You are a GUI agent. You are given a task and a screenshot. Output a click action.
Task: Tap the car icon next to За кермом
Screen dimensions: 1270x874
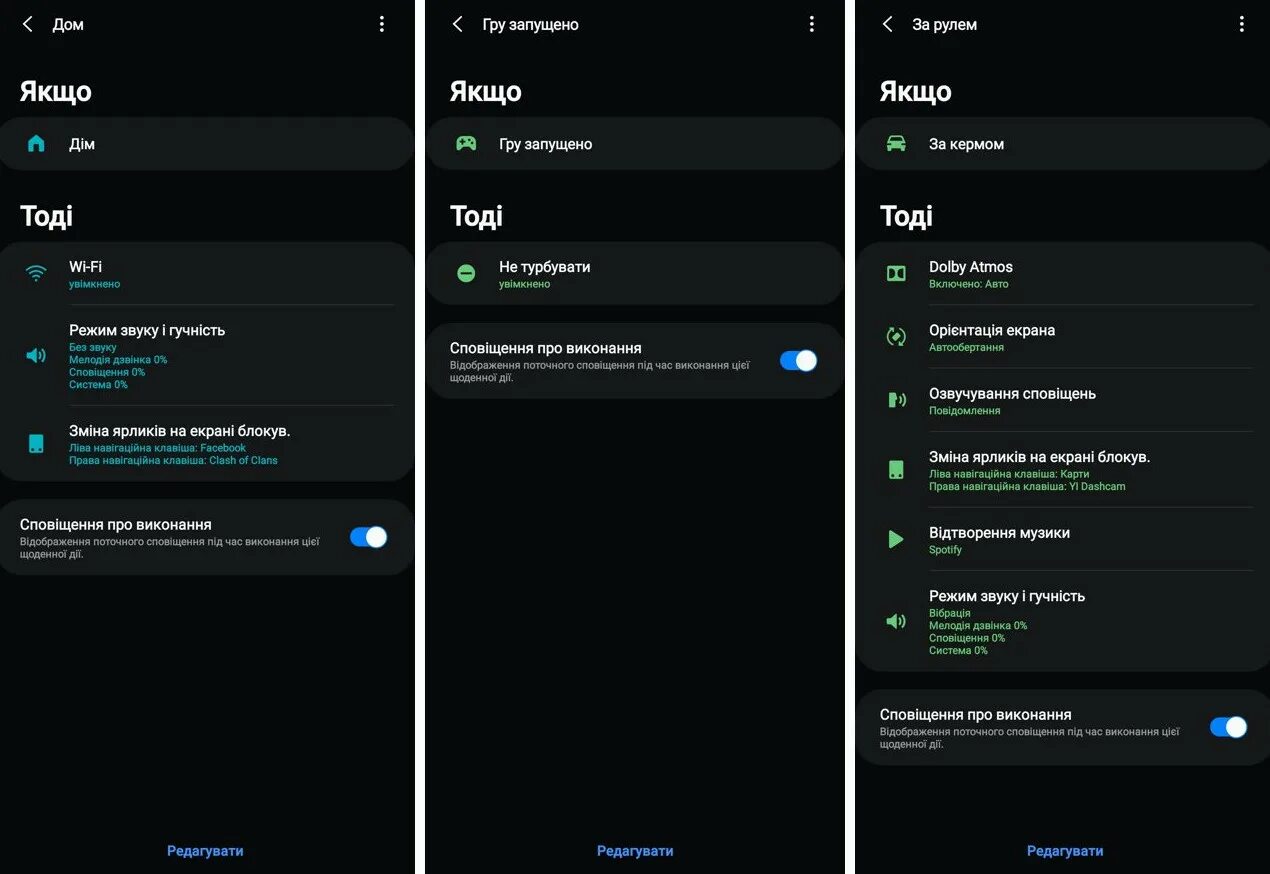pyautogui.click(x=896, y=144)
